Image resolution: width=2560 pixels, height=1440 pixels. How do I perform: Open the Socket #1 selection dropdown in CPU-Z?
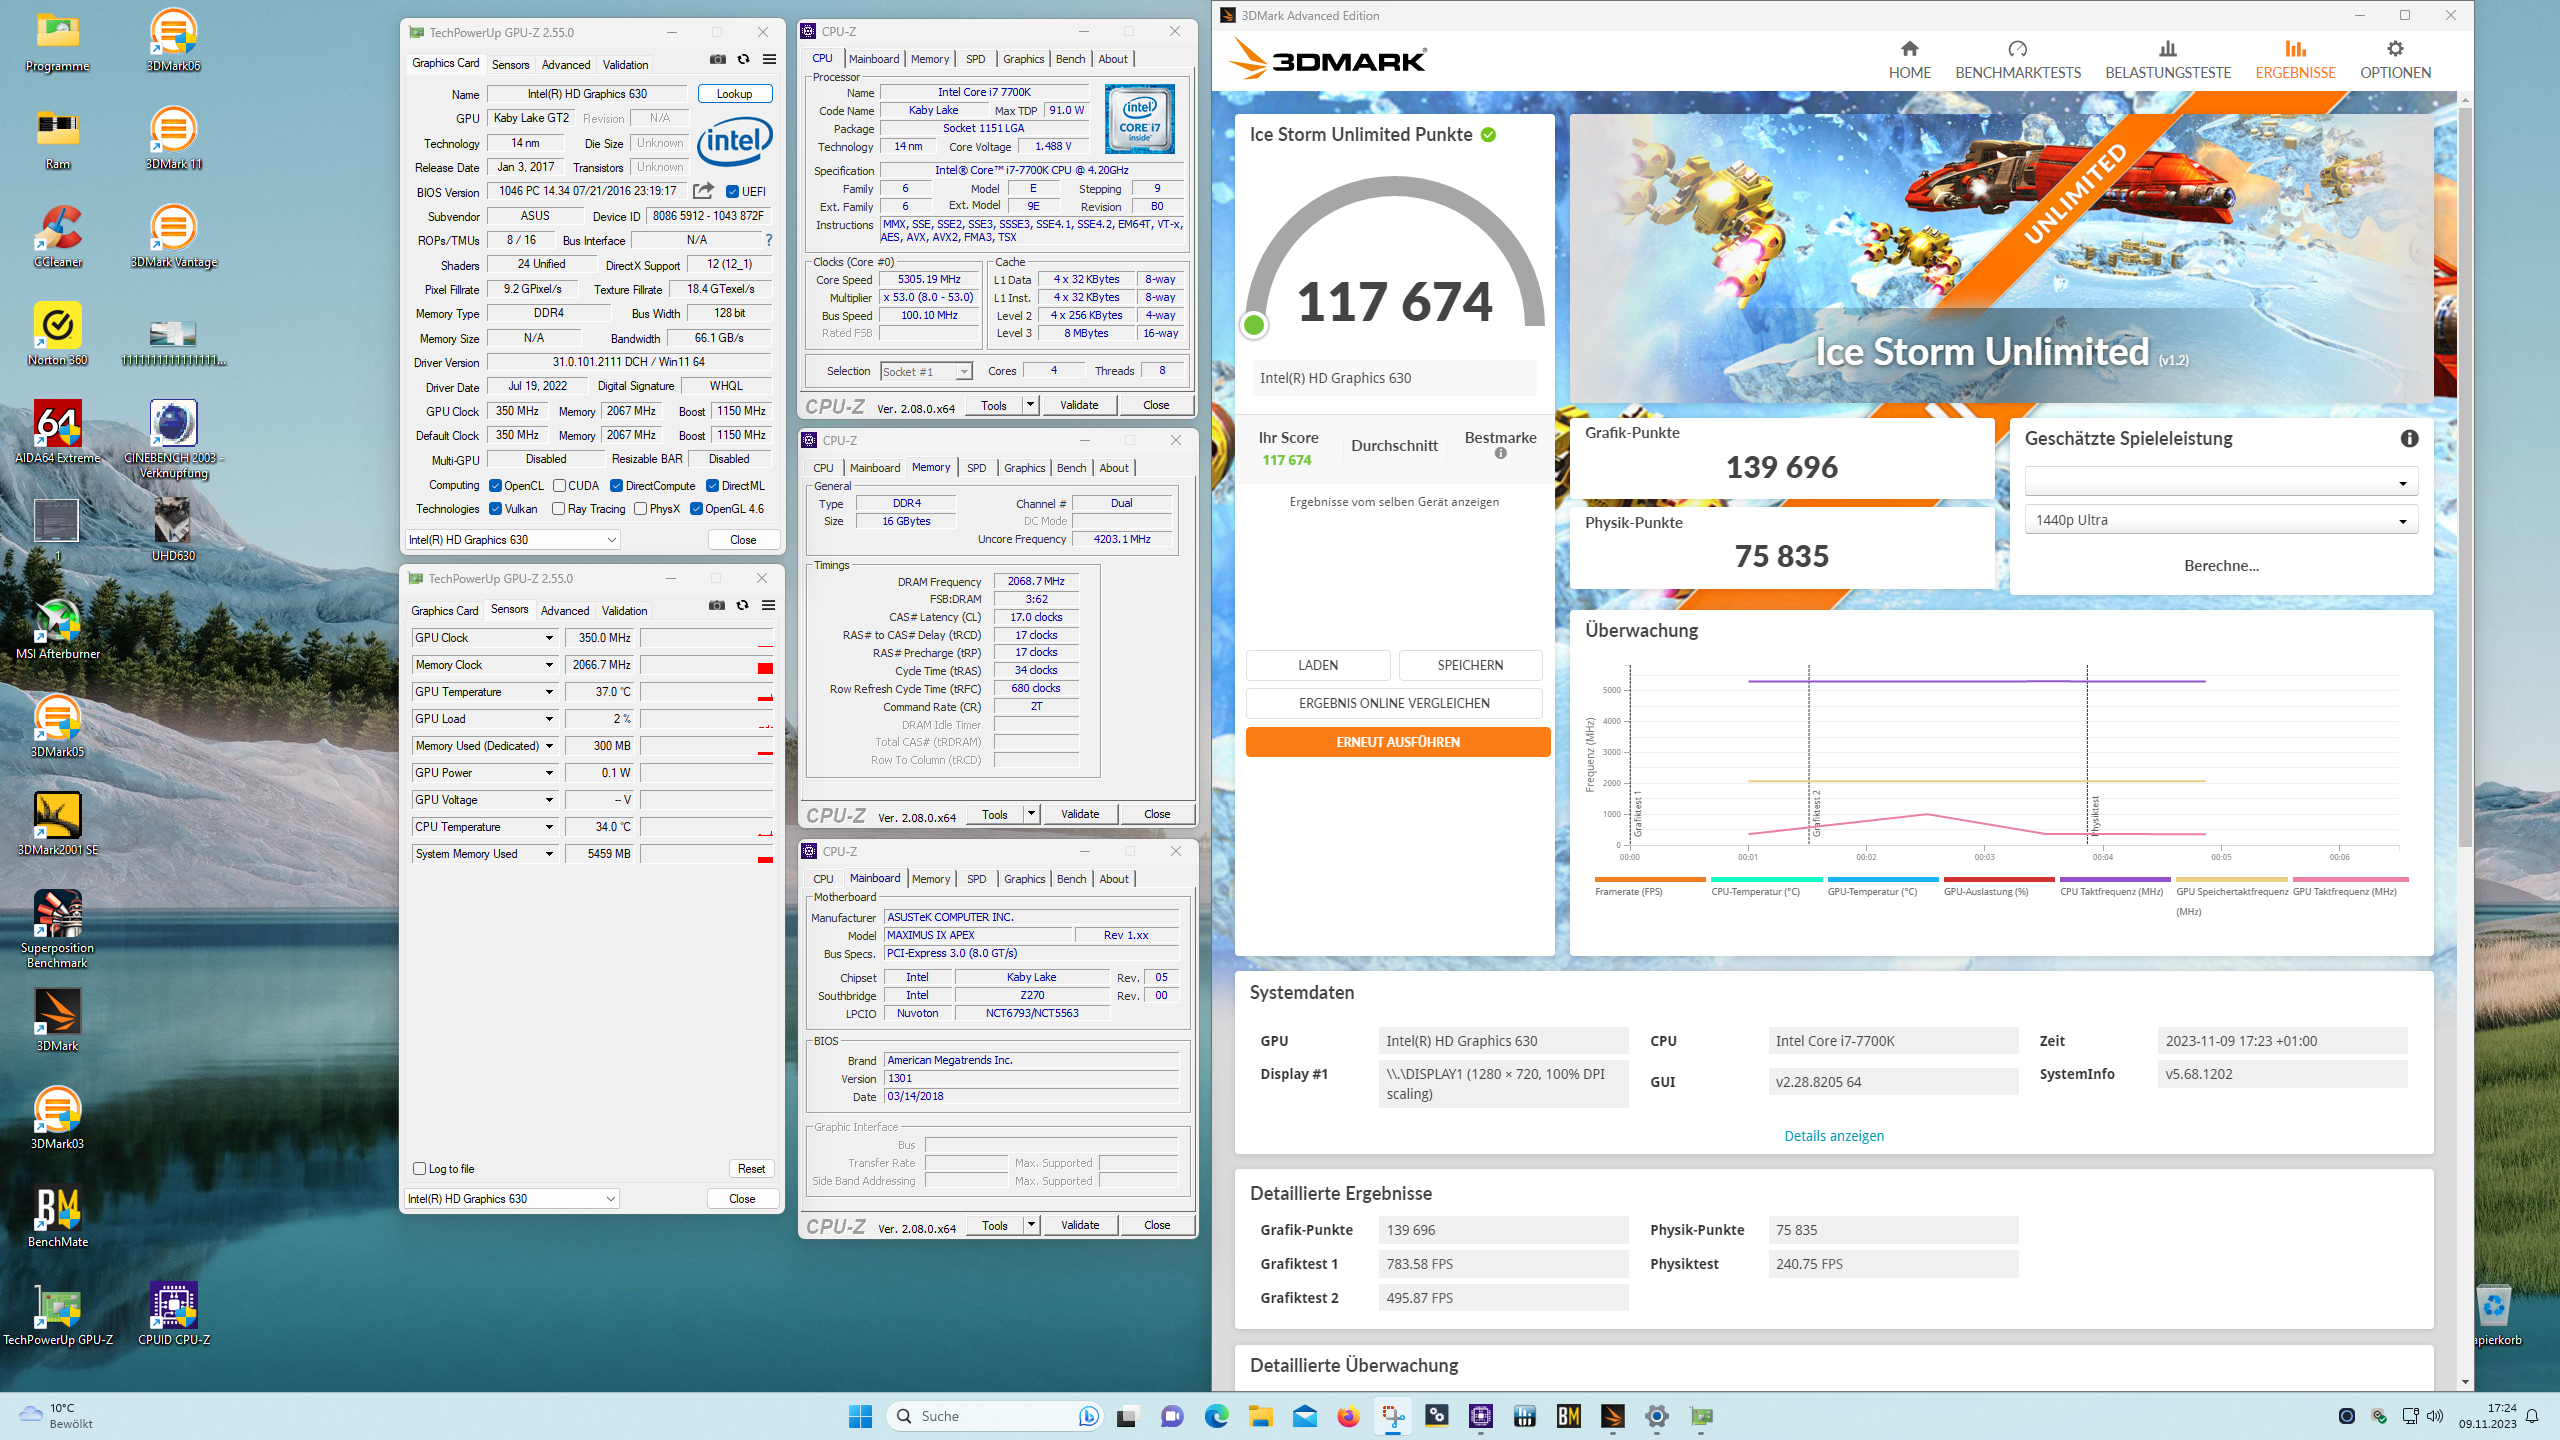click(x=926, y=372)
